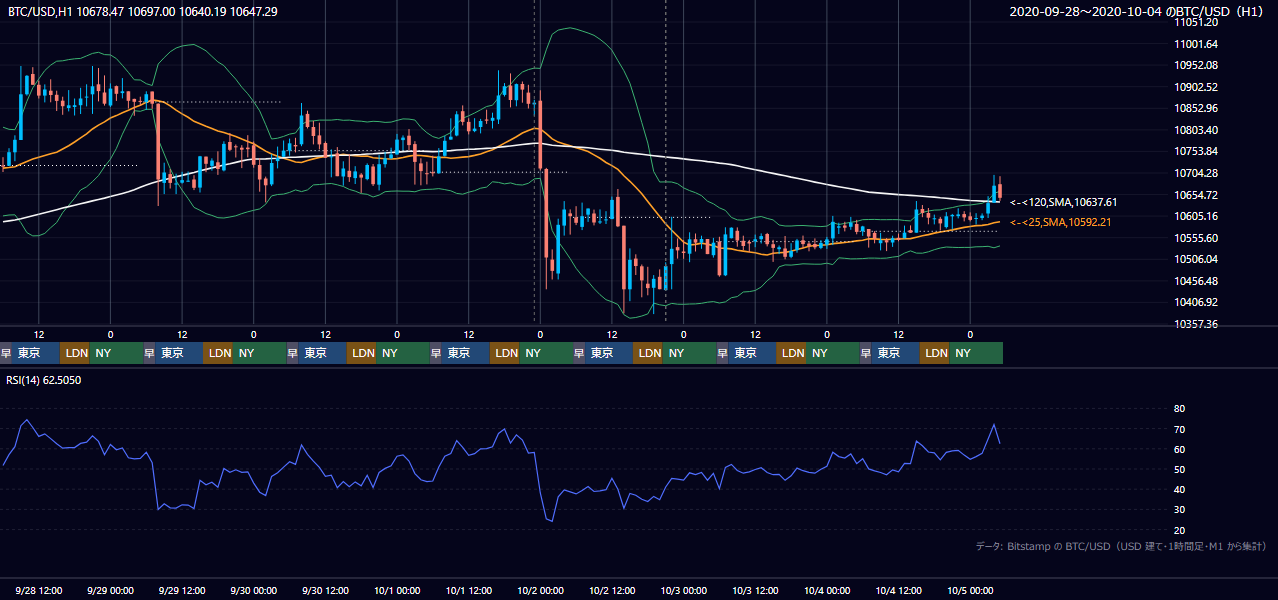Click the BTC/USD,H1 OHLC header text
This screenshot has width=1278, height=600.
pyautogui.click(x=143, y=11)
